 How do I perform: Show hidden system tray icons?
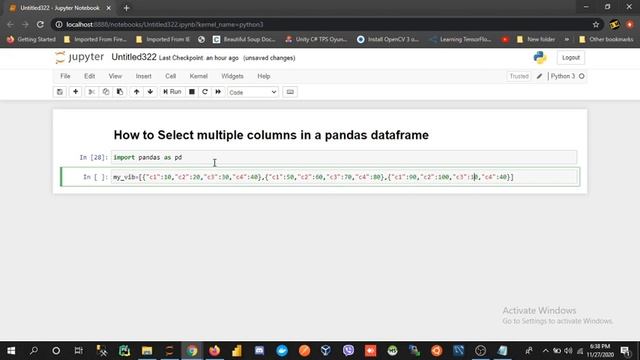[545, 351]
